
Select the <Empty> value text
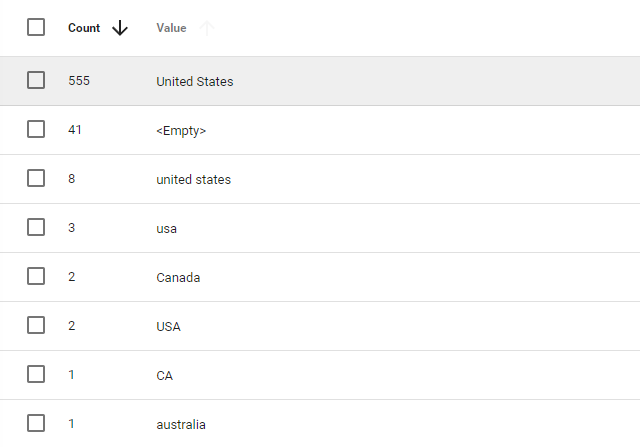coord(181,131)
